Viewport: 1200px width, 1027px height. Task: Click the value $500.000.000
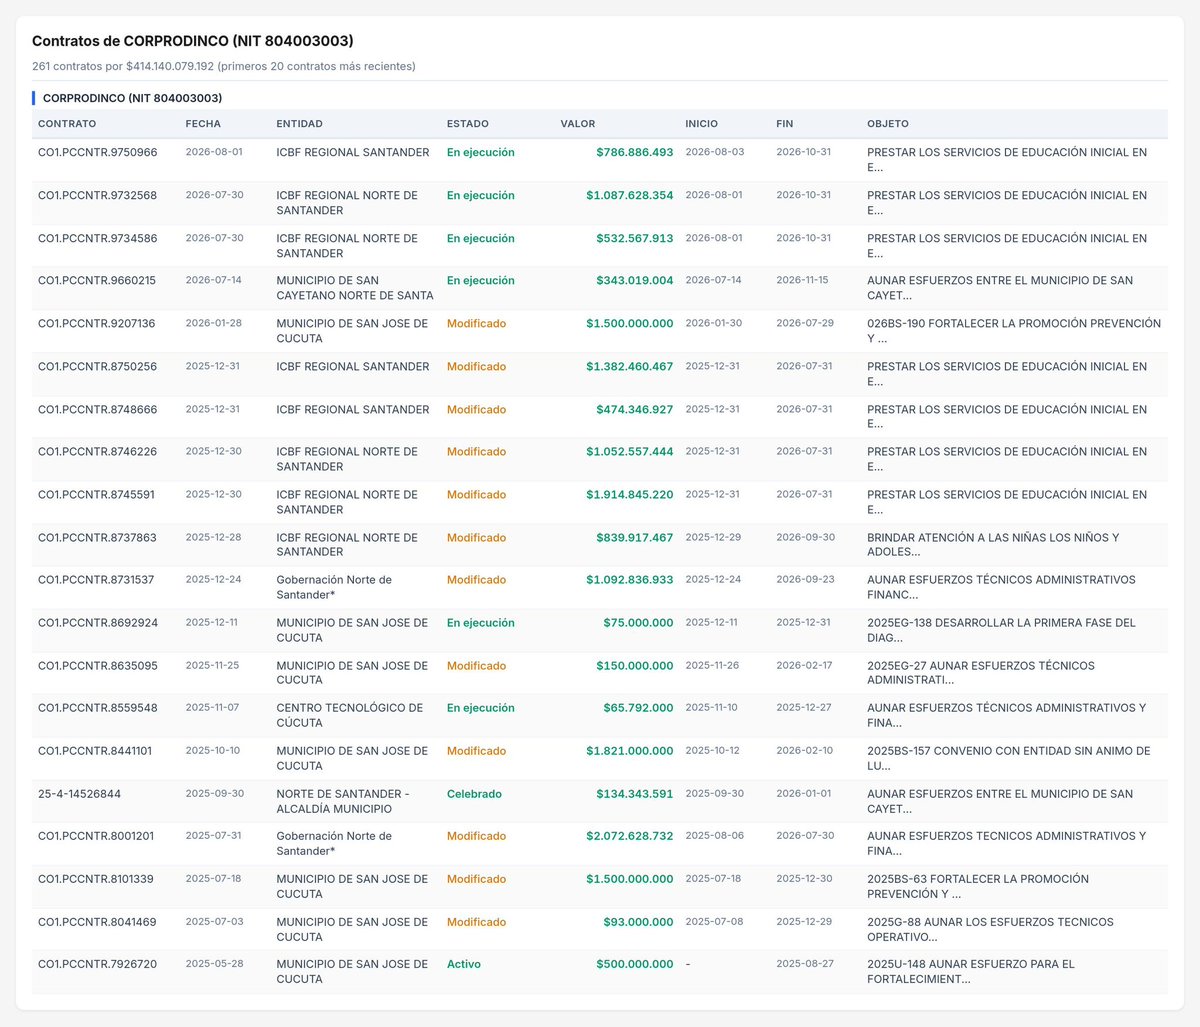(x=635, y=964)
